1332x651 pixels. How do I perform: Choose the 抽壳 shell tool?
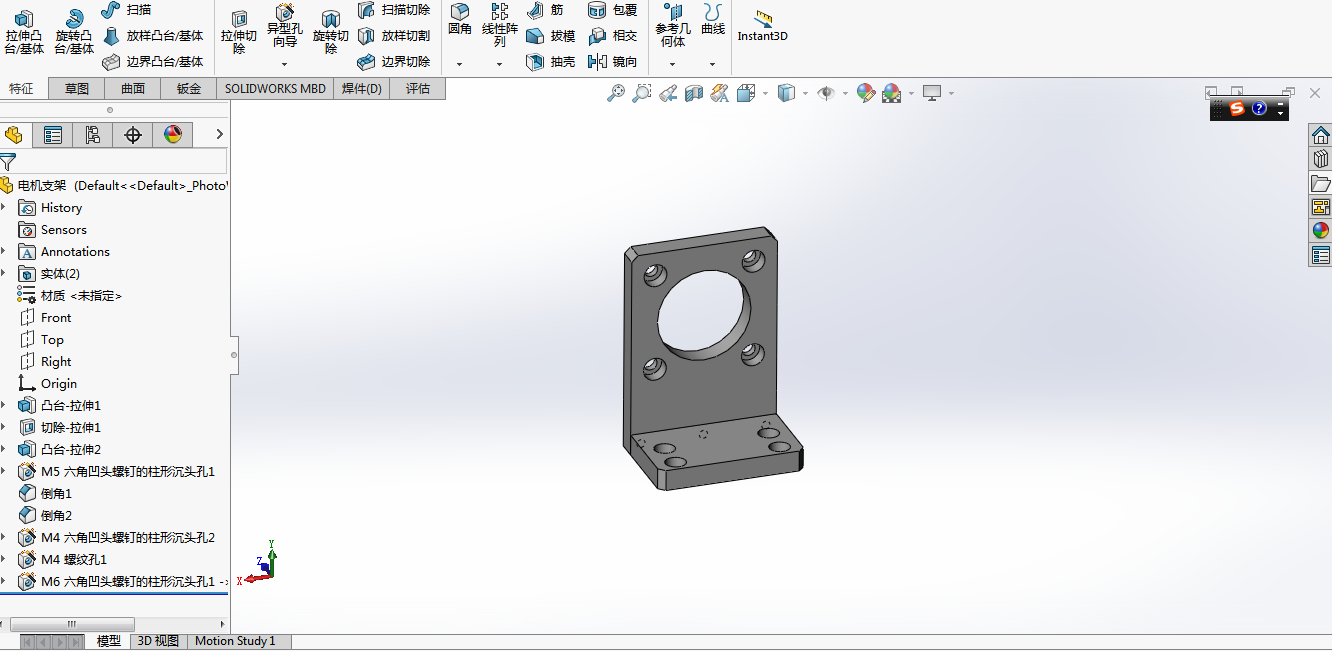(x=550, y=62)
